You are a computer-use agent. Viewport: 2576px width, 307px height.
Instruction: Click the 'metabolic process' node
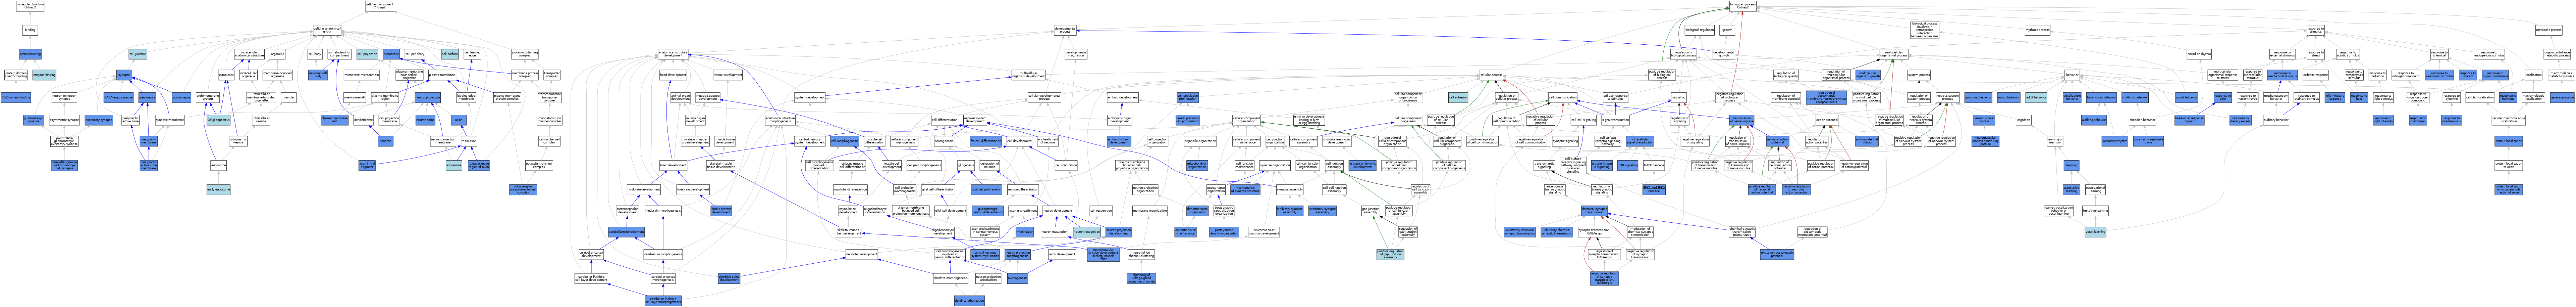2549,30
